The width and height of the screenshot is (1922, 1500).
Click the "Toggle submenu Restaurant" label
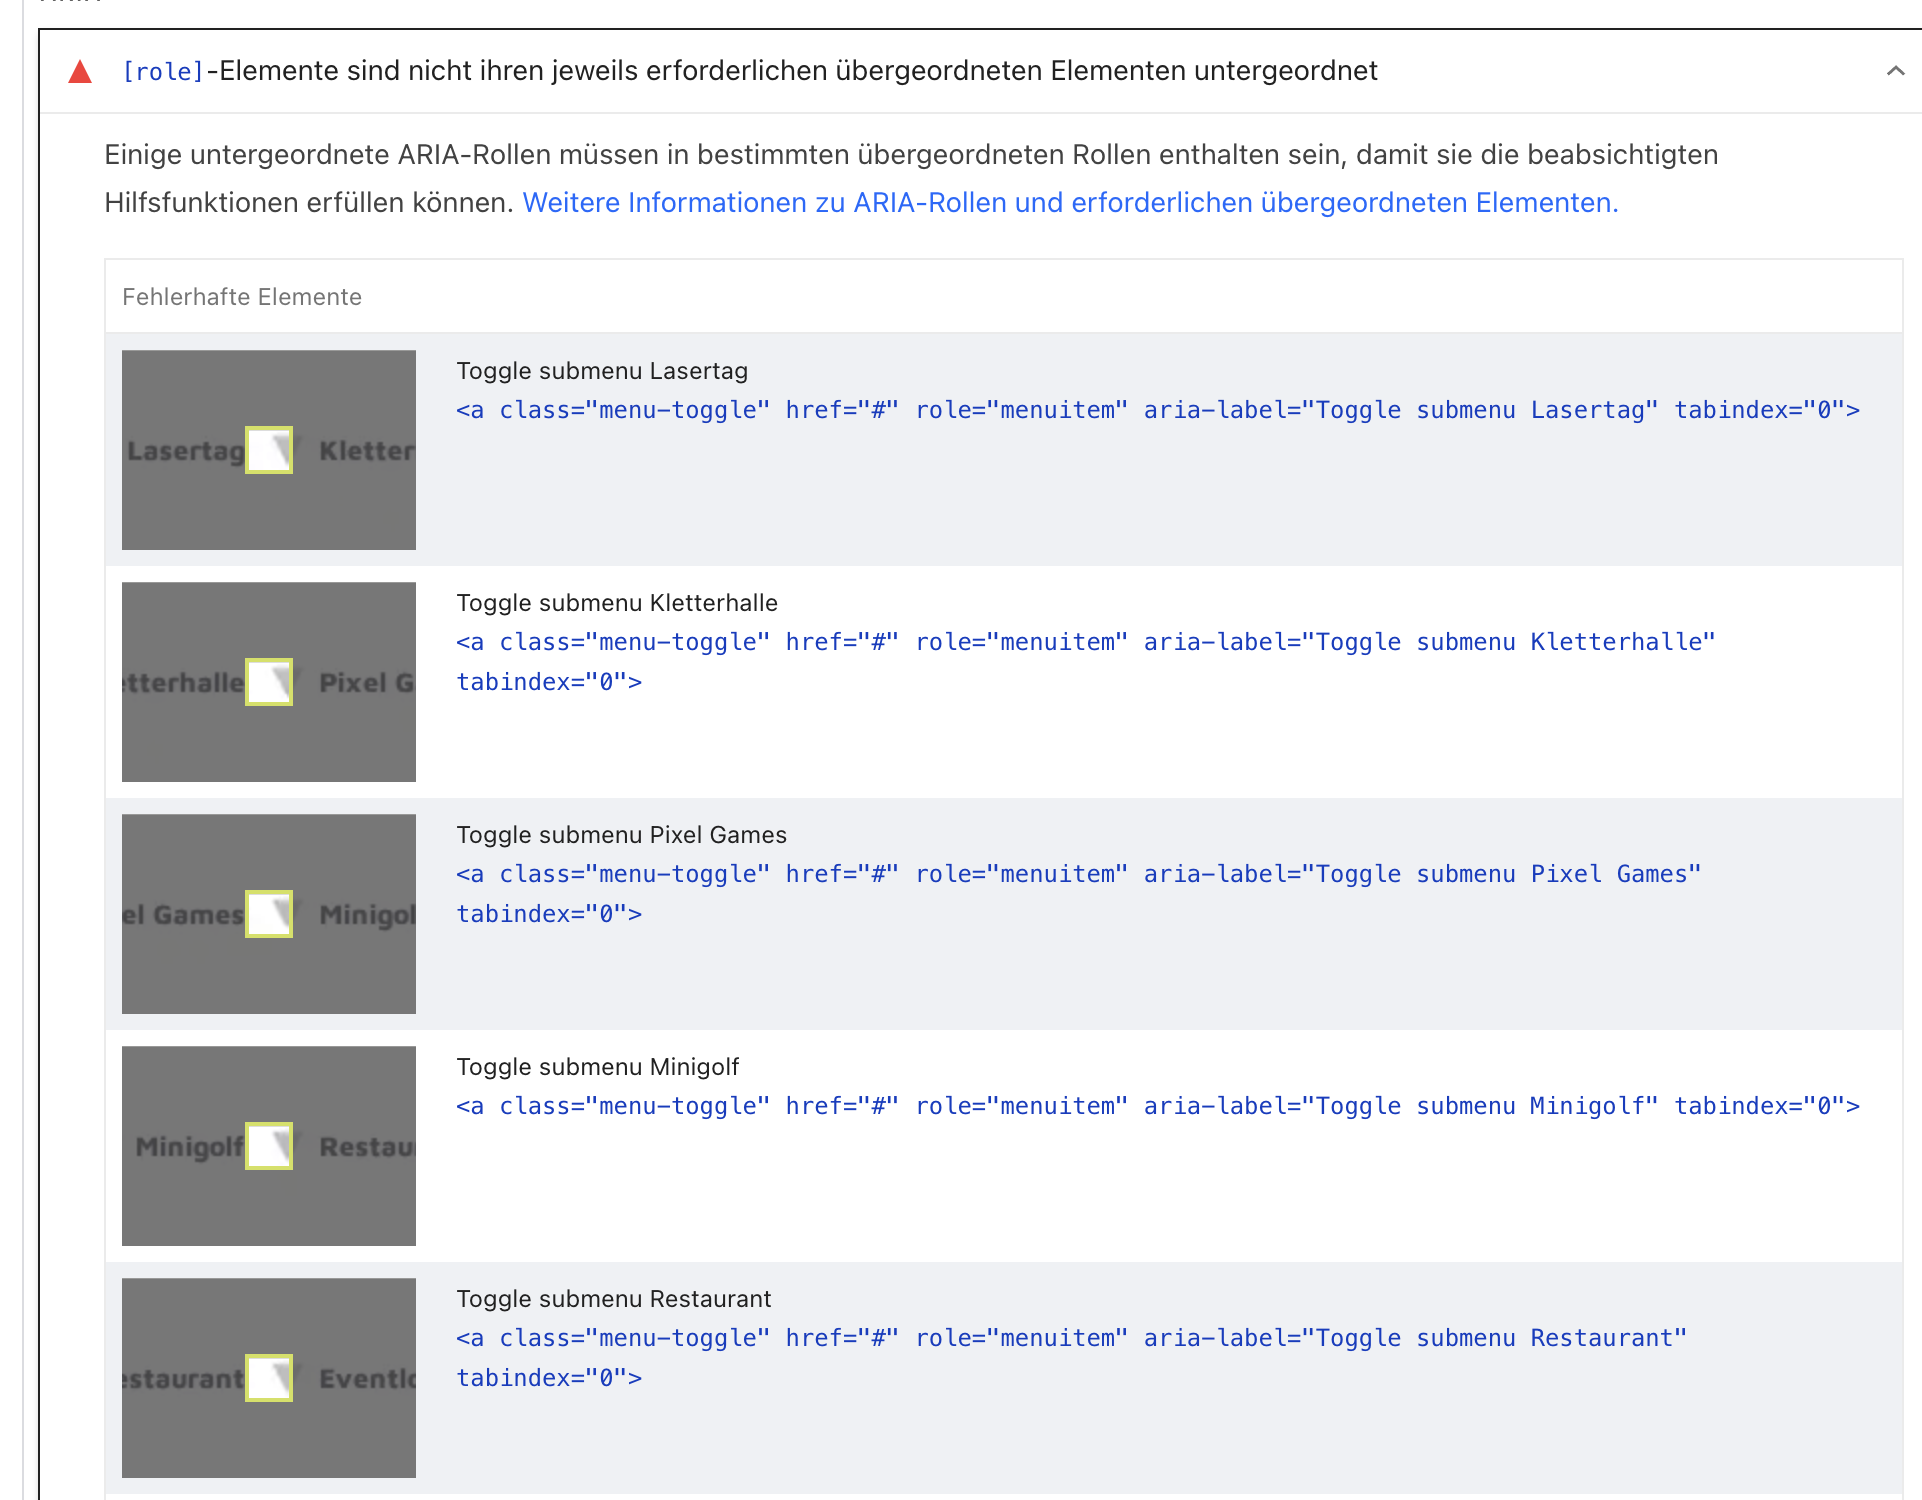[x=614, y=1299]
